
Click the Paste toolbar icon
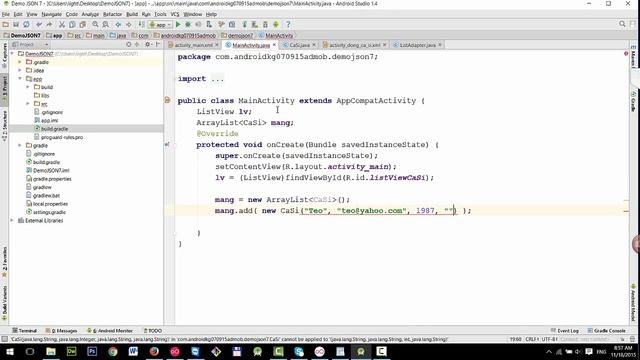pos(82,24)
